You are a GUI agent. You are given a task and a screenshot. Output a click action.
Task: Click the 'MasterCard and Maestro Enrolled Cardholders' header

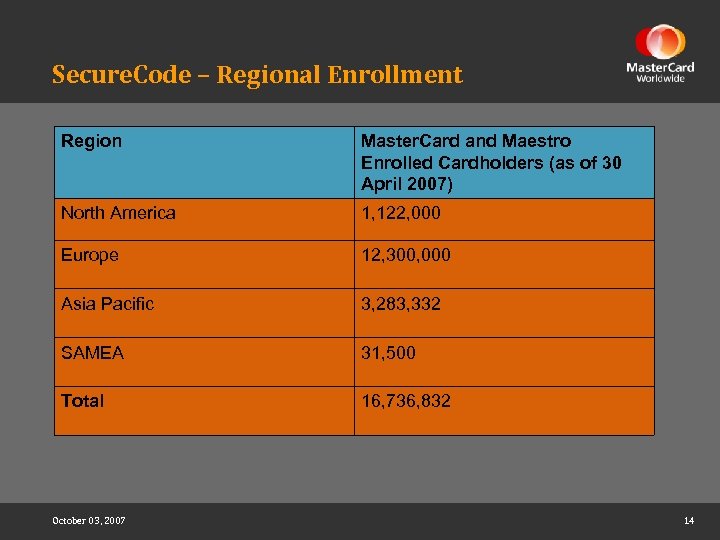pyautogui.click(x=504, y=163)
